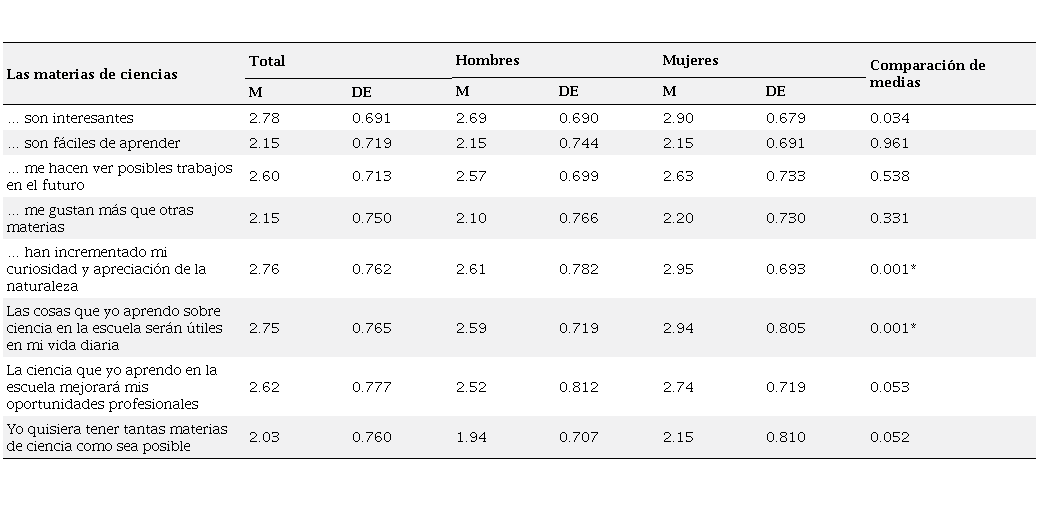This screenshot has width=1039, height=530.
Task: Click the 'Las materias de ciencias' column header
Action: (92, 74)
